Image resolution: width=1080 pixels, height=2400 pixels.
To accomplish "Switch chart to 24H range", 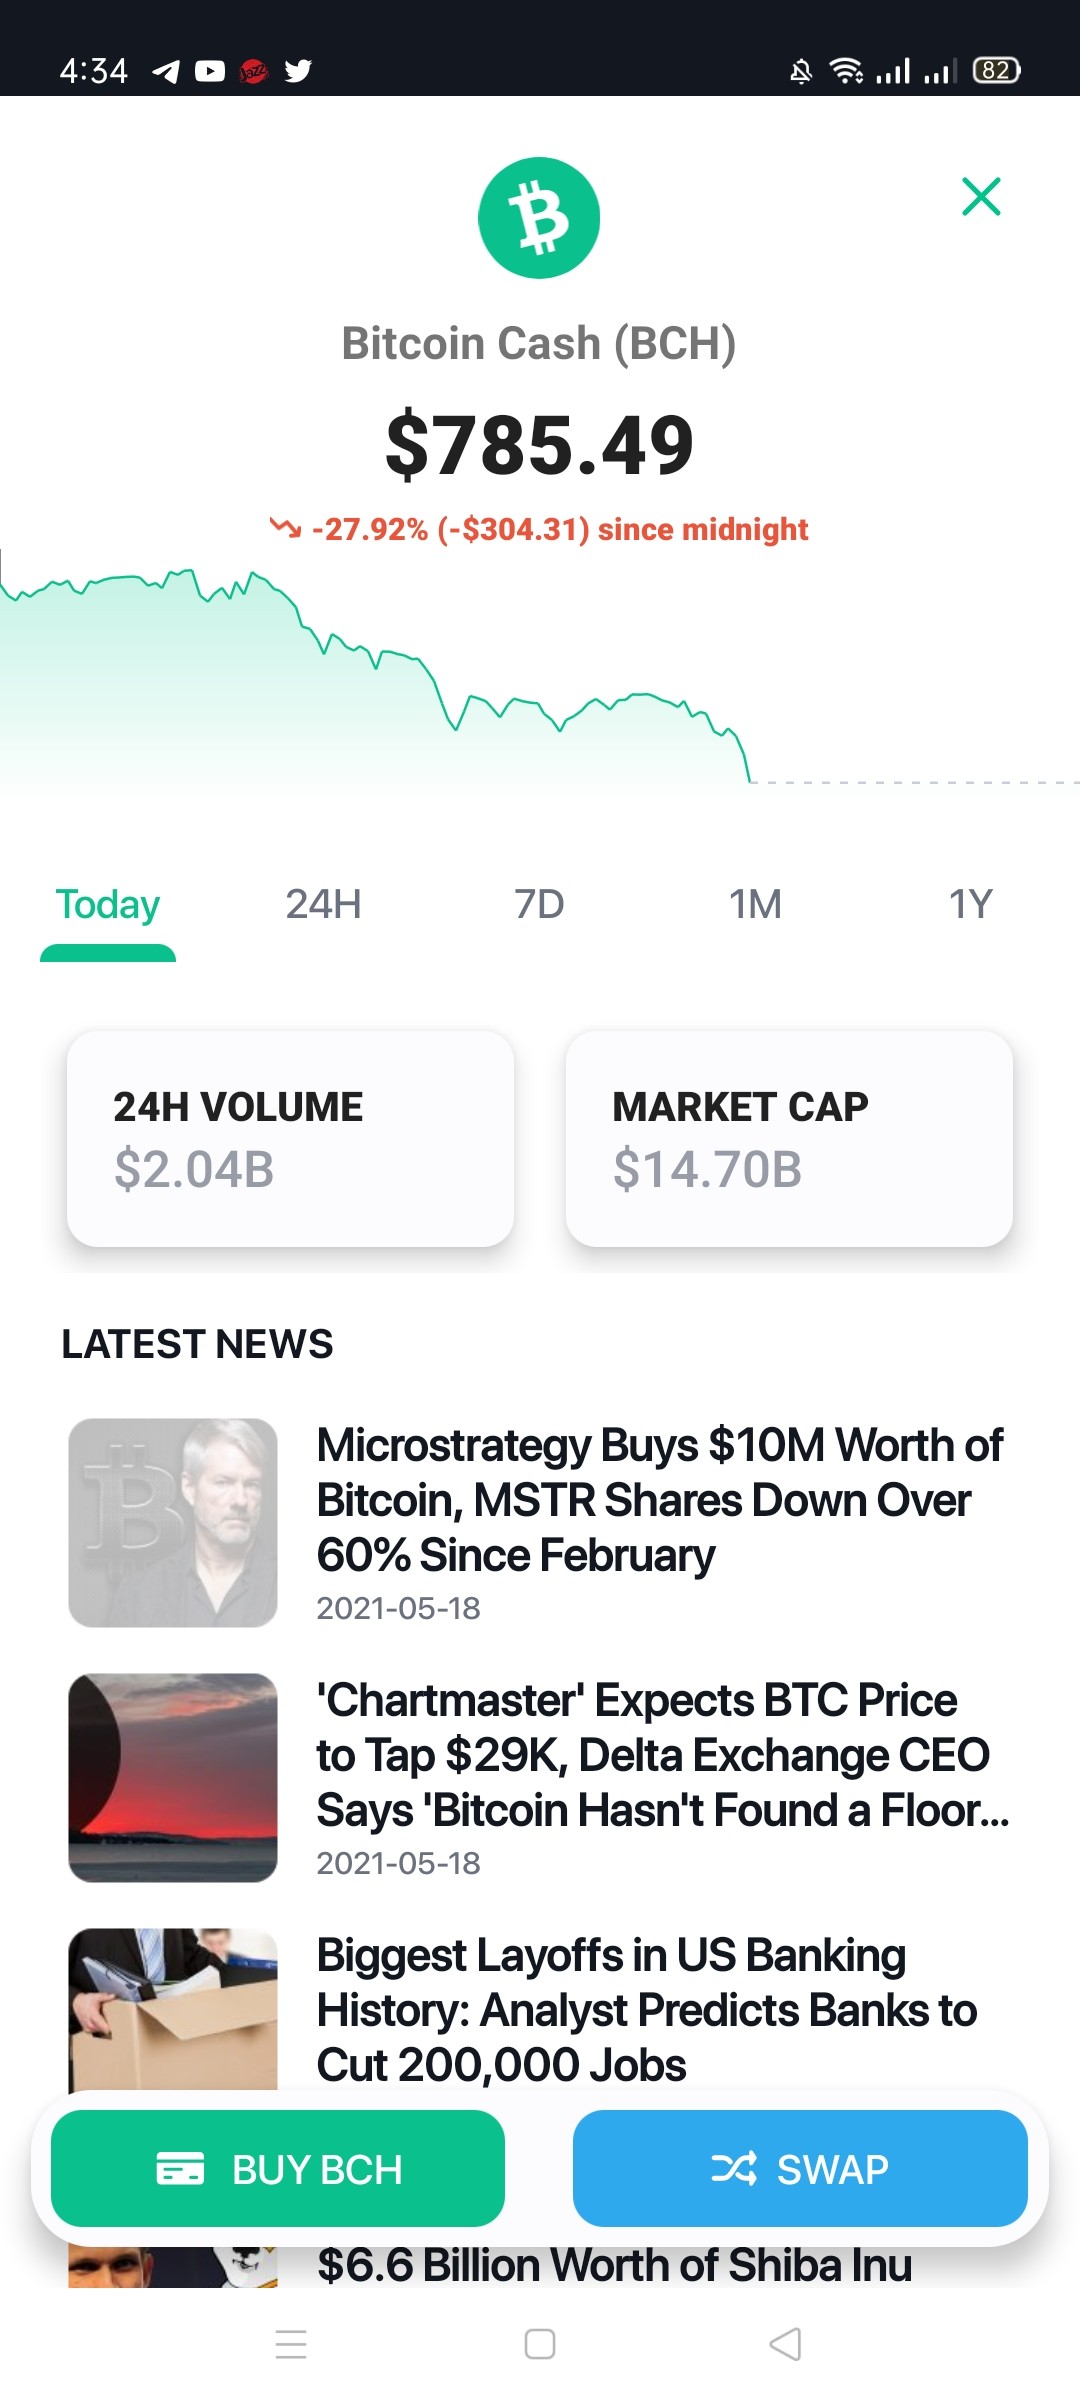I will (x=323, y=904).
